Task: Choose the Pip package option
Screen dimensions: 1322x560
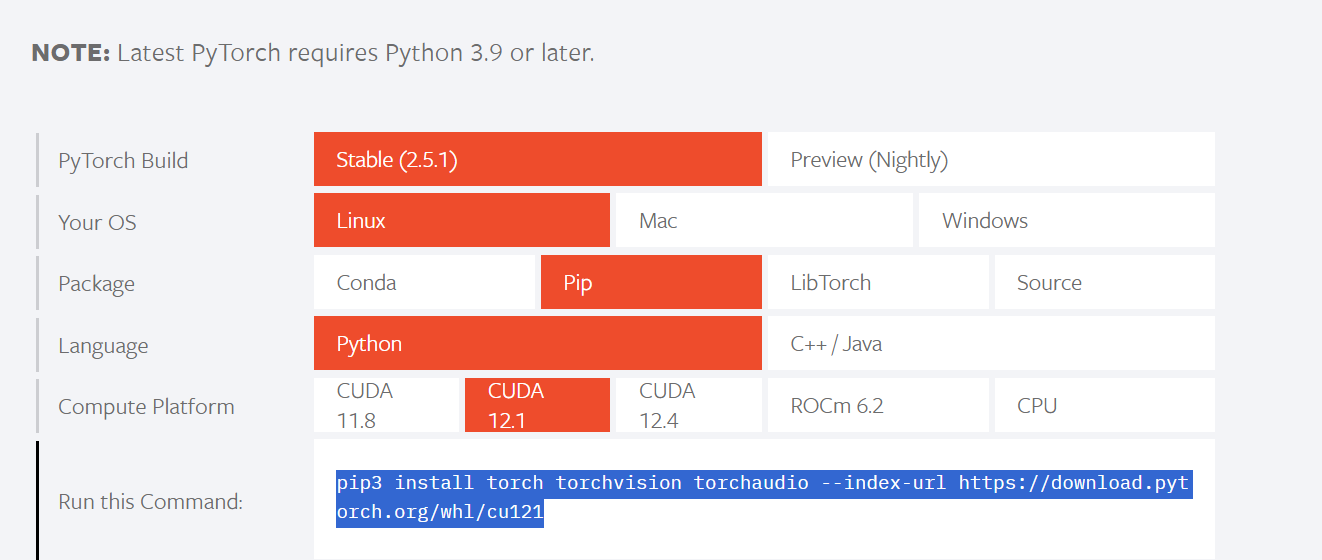Action: [x=650, y=283]
